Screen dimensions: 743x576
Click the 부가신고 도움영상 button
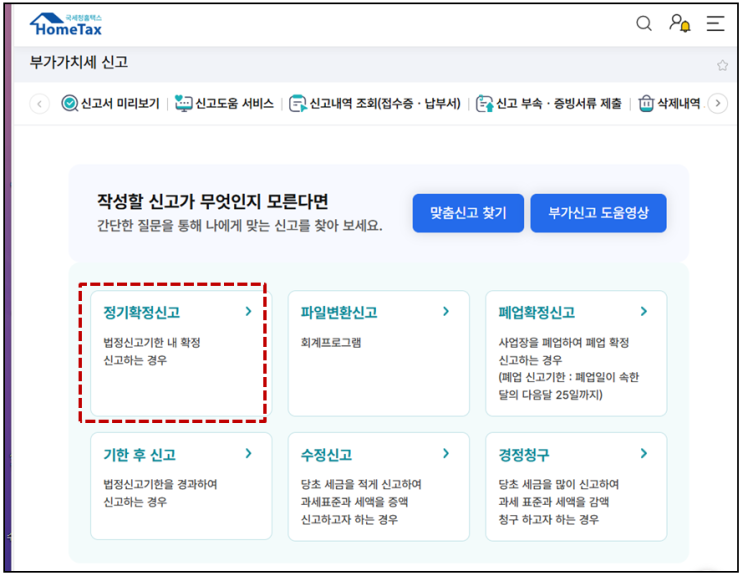click(598, 213)
